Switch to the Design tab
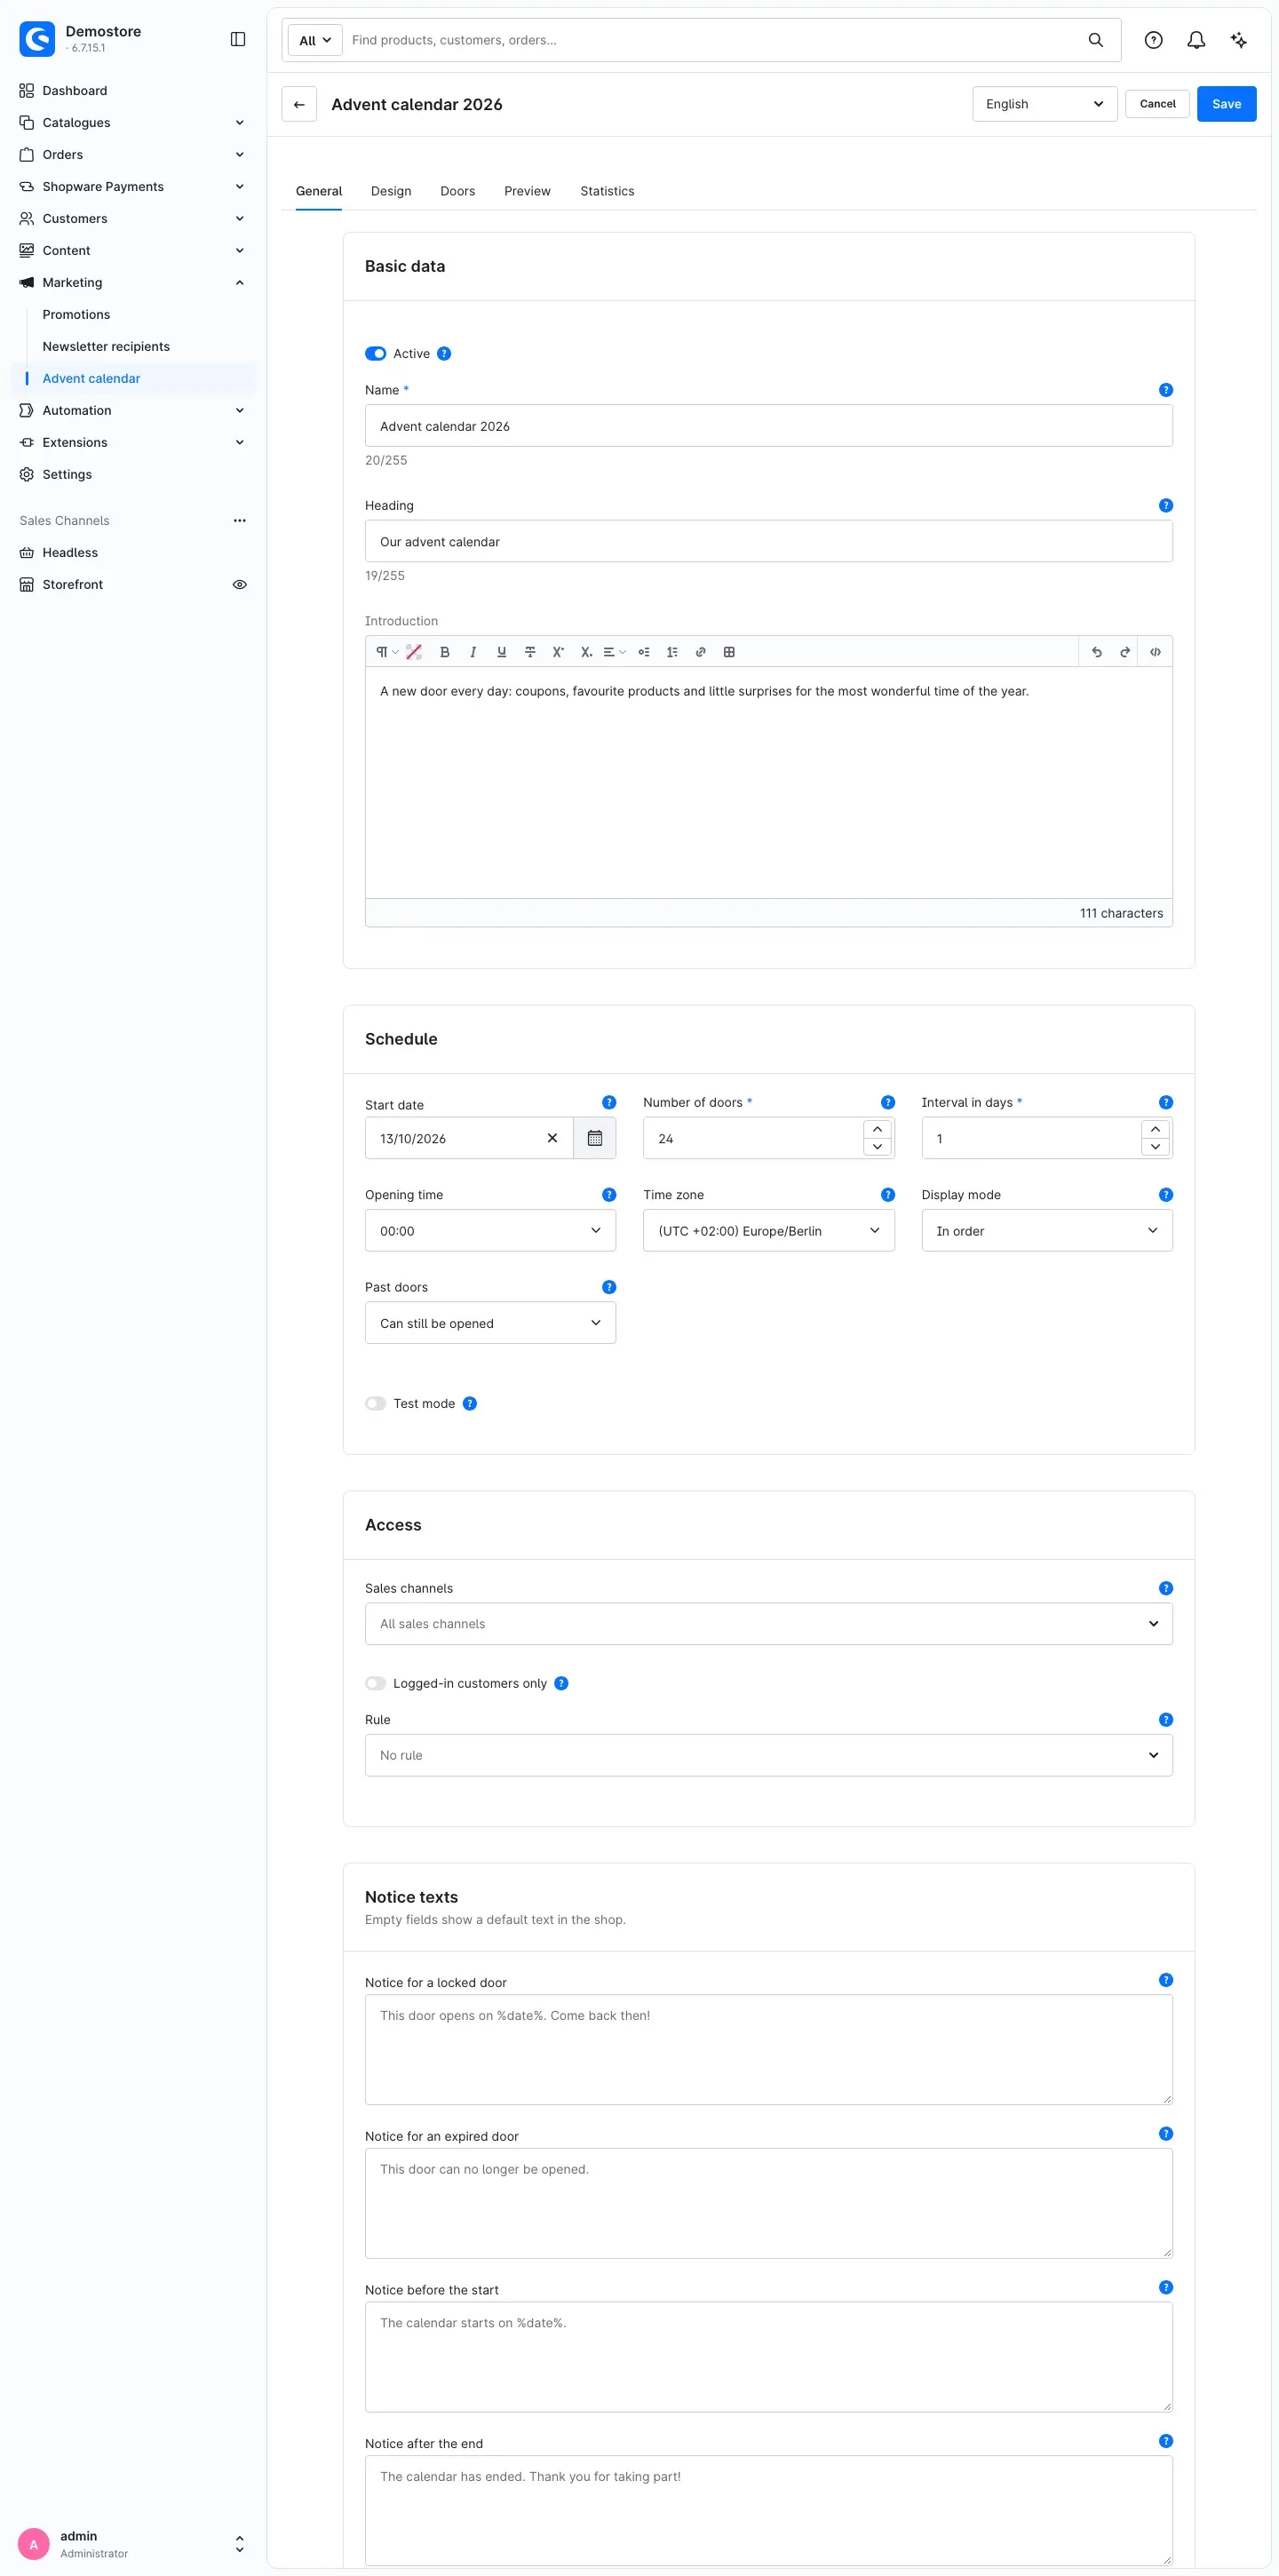This screenshot has width=1279, height=2576. pyautogui.click(x=391, y=191)
